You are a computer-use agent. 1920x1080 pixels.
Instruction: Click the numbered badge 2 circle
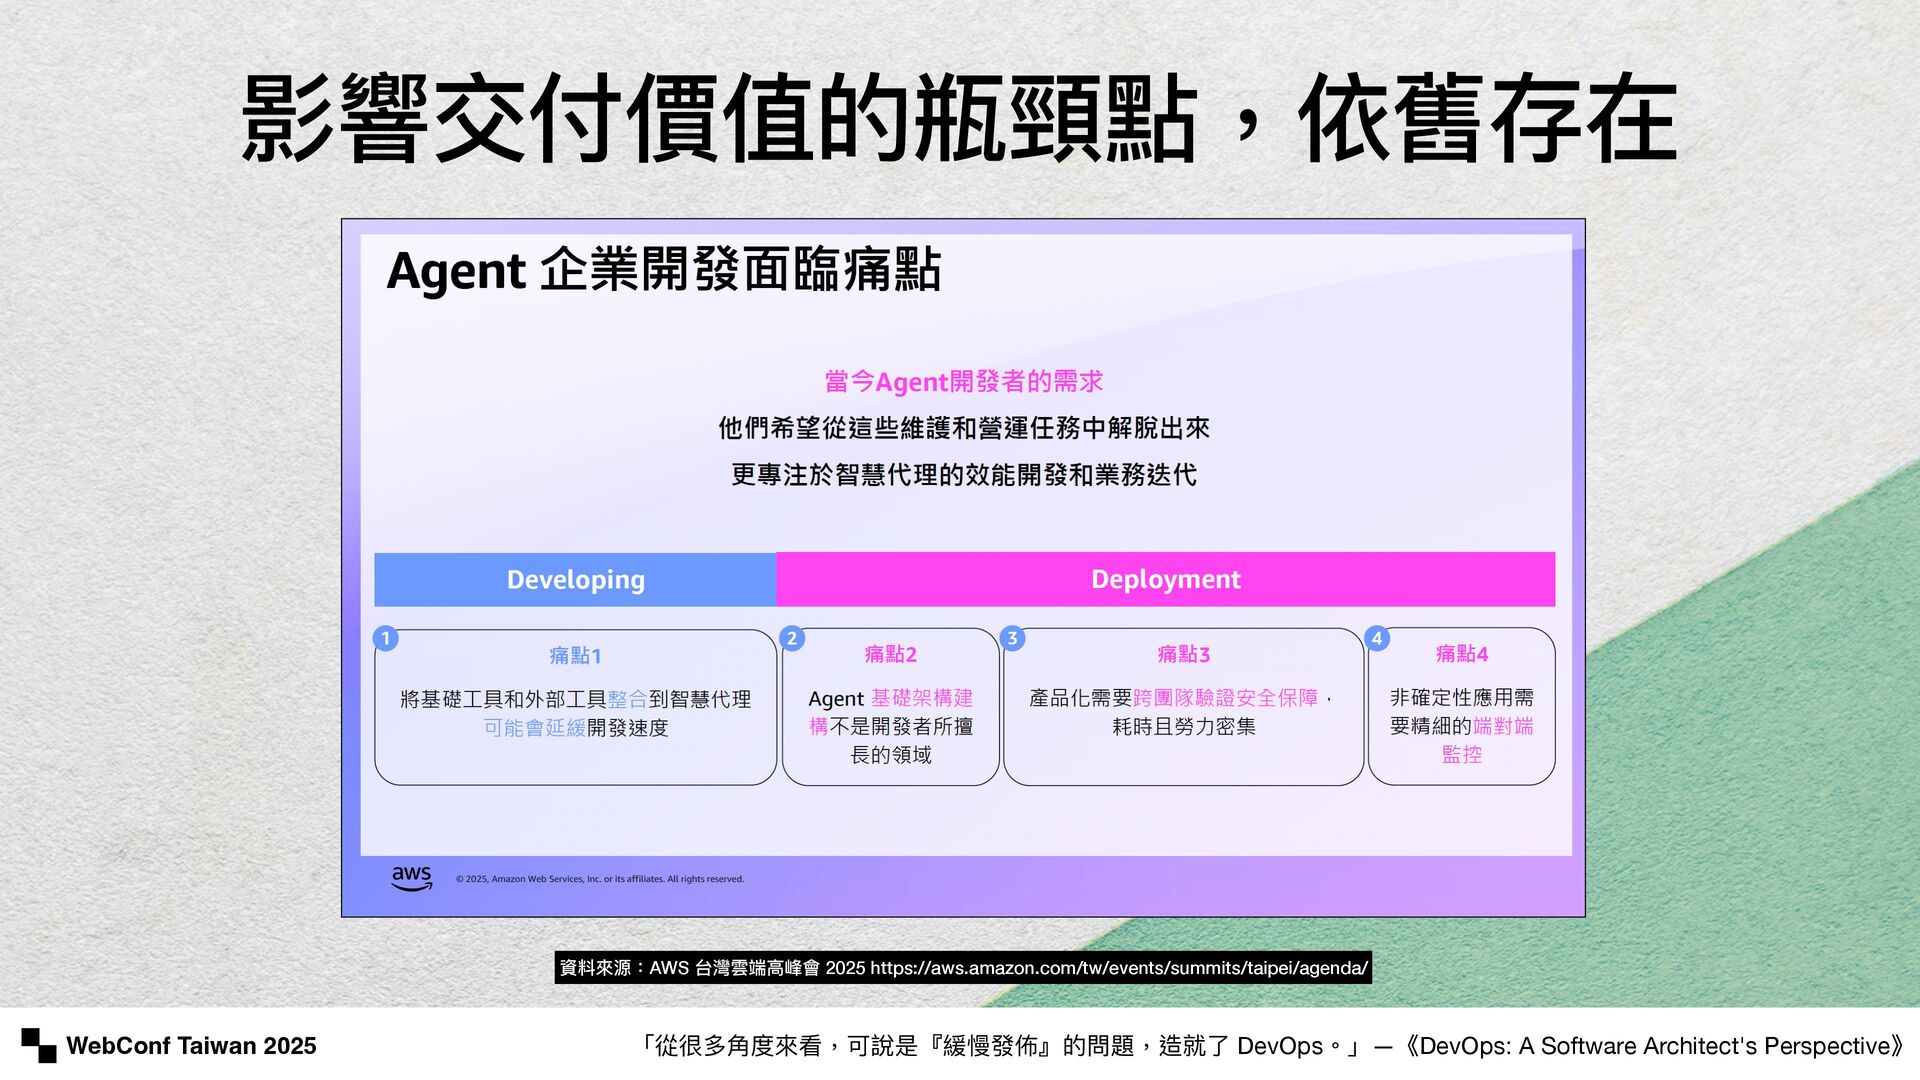point(792,638)
